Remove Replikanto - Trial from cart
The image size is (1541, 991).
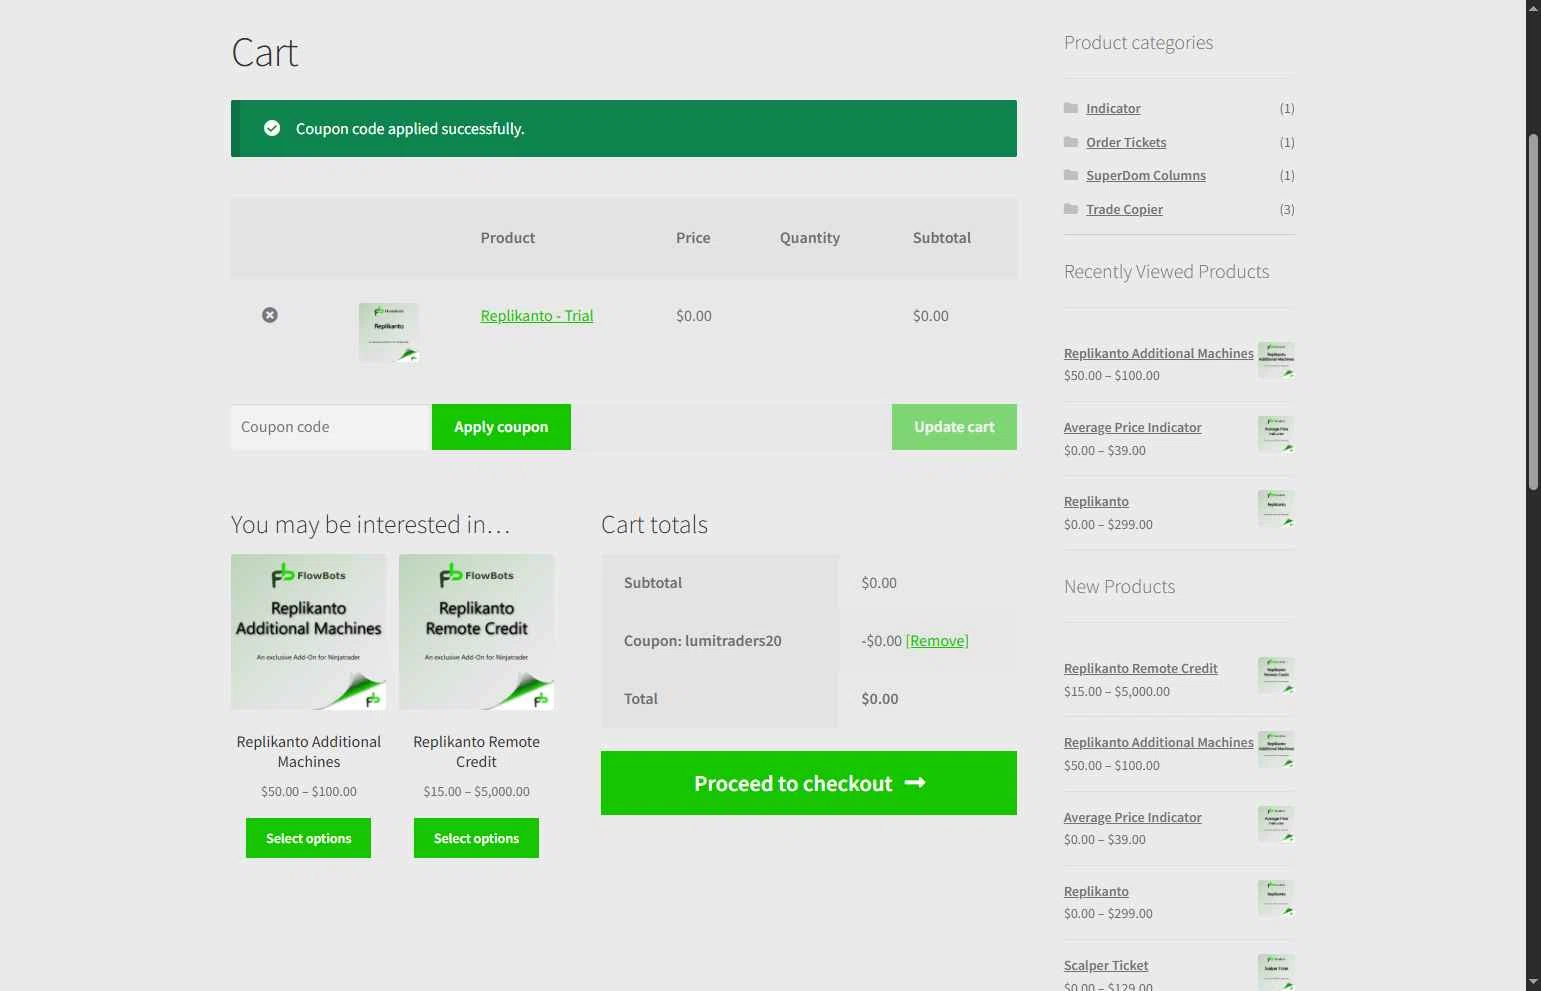pyautogui.click(x=270, y=315)
